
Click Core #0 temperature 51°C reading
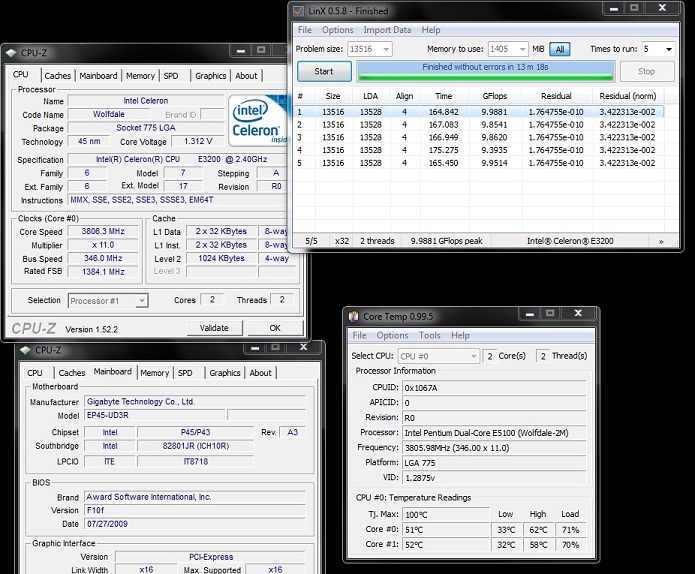point(445,530)
